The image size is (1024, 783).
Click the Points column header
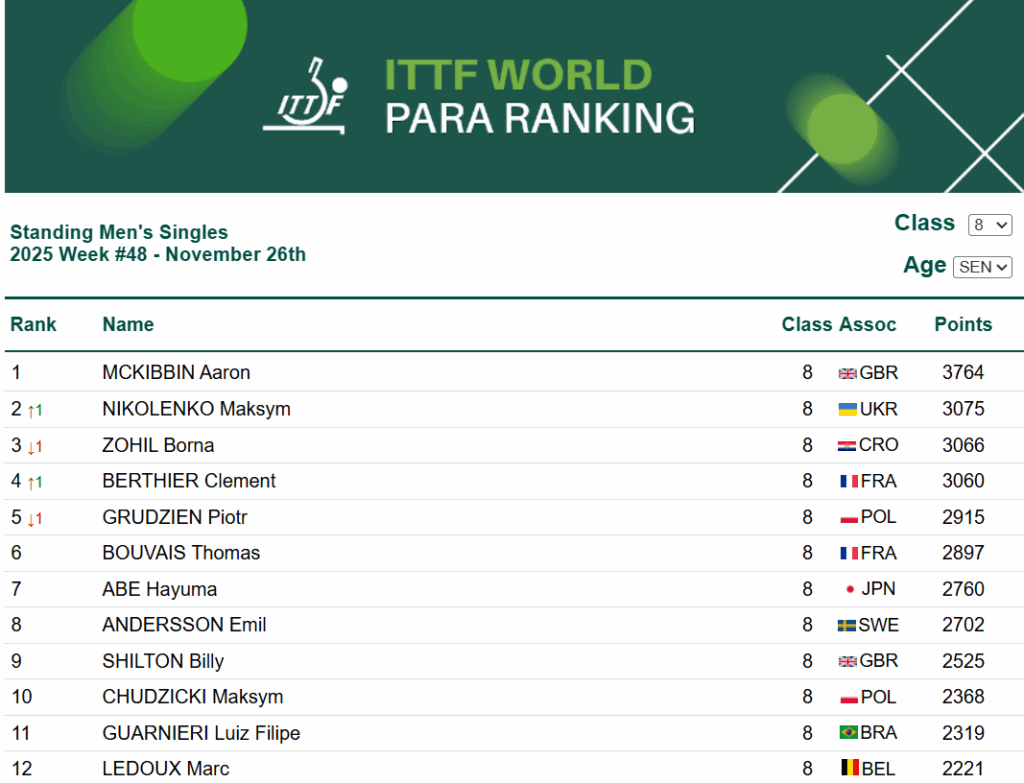pos(963,324)
